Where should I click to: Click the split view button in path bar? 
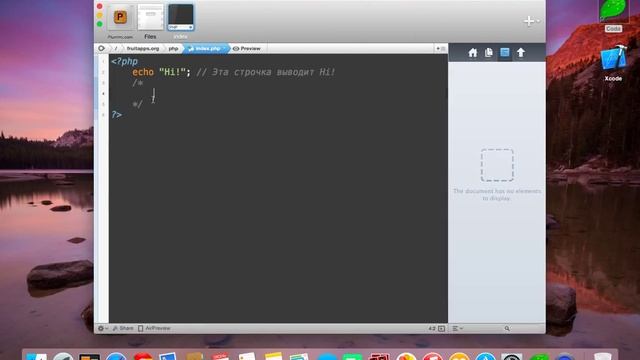point(441,48)
